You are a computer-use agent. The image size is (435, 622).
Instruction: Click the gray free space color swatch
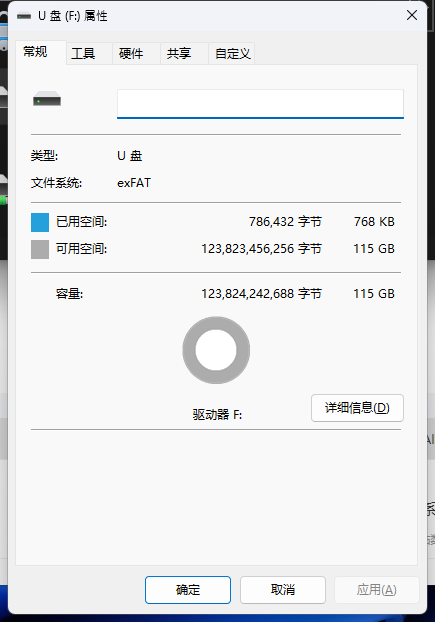(40, 250)
